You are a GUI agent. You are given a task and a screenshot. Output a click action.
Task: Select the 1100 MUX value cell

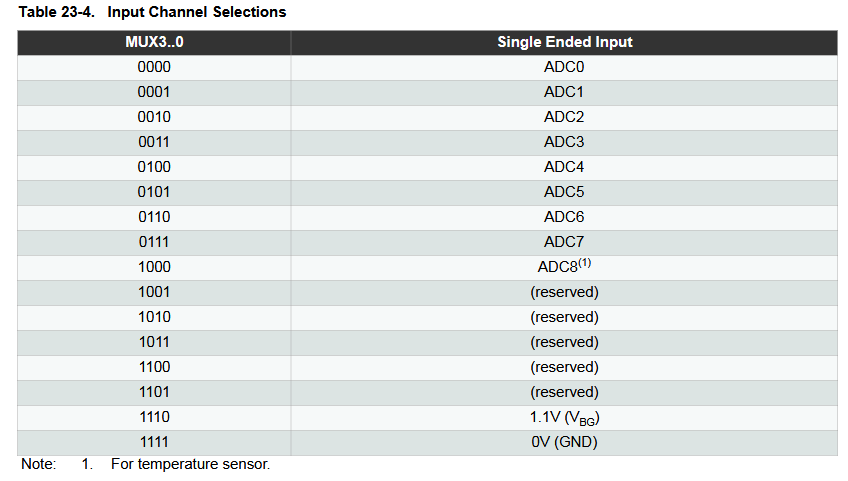pyautogui.click(x=154, y=367)
